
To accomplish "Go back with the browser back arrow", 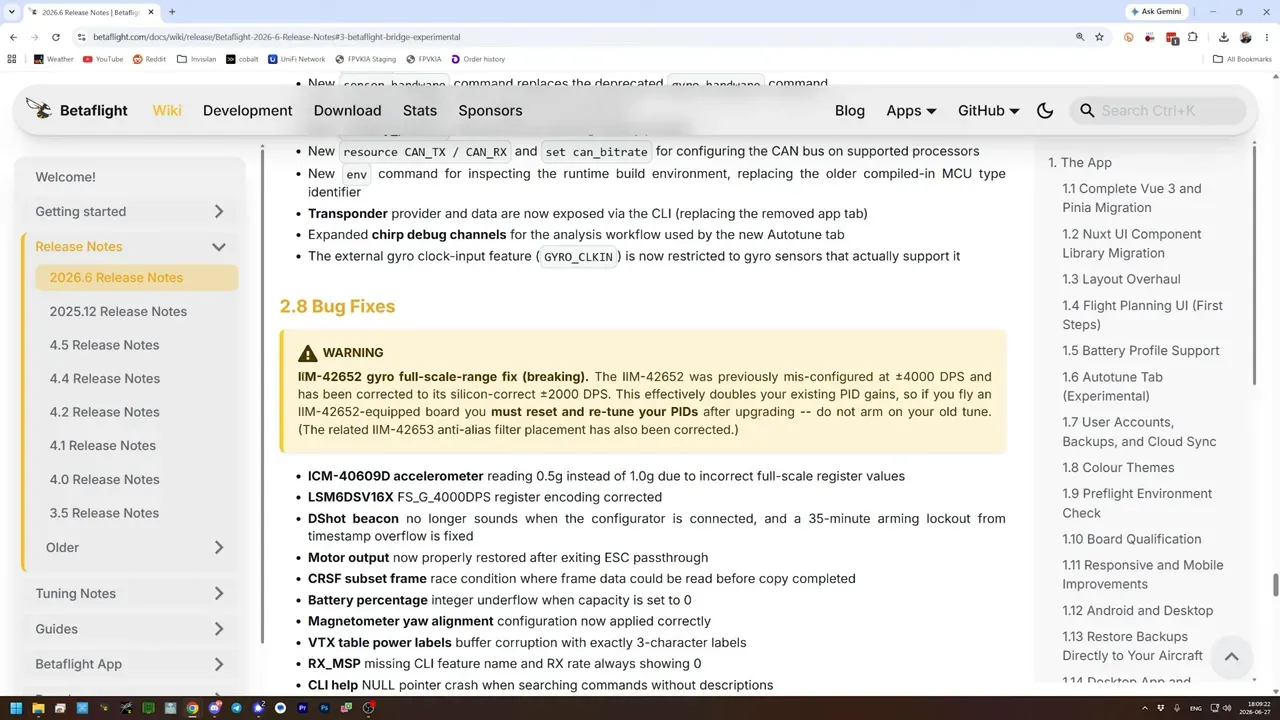I will (13, 37).
